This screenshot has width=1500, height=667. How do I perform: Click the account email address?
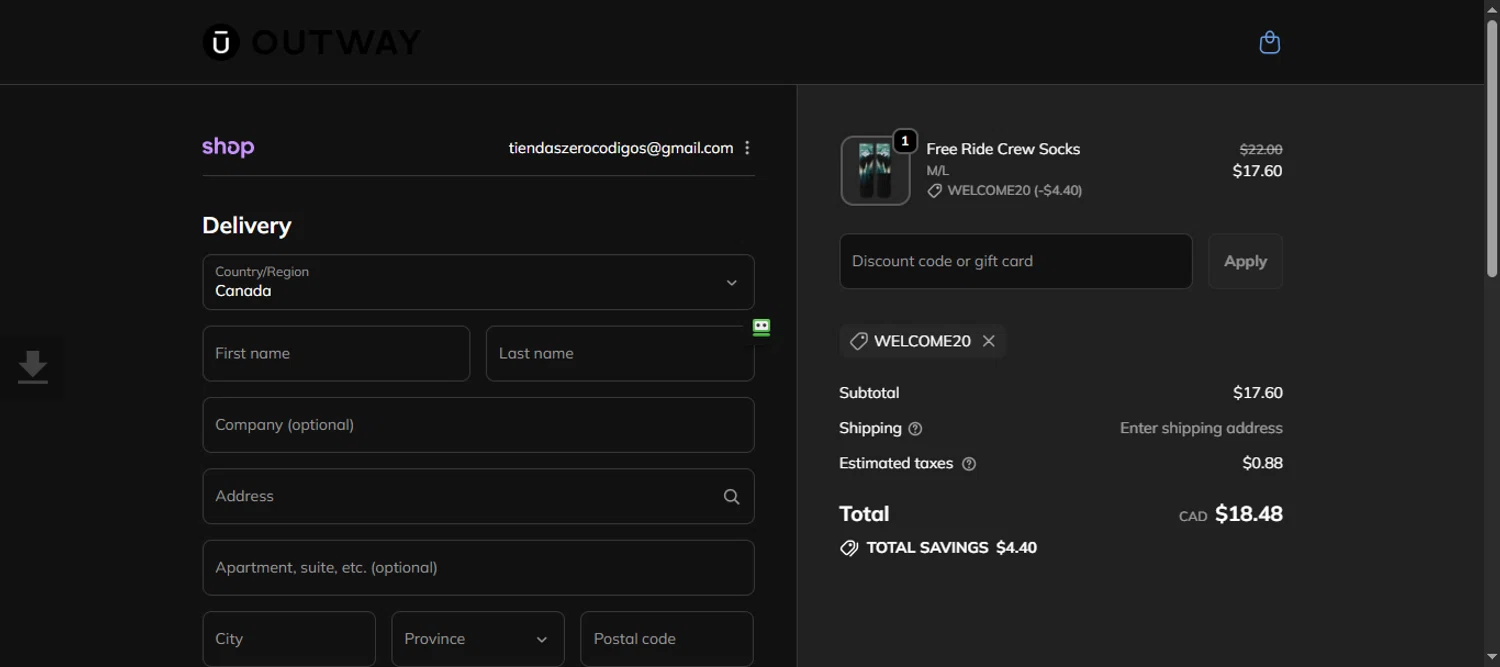pyautogui.click(x=621, y=148)
